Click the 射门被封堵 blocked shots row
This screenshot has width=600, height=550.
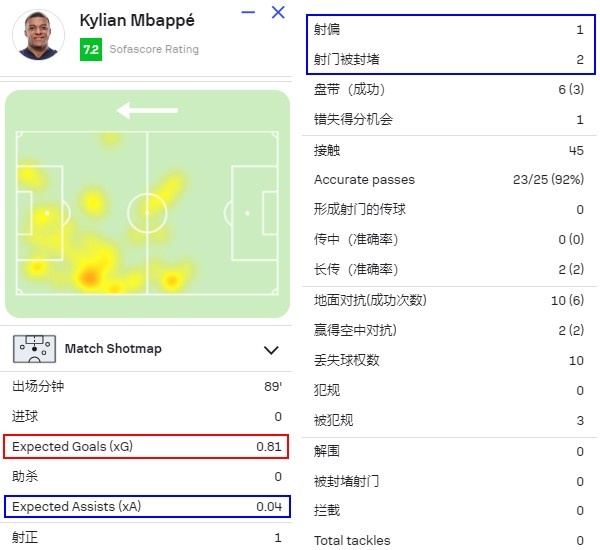449,59
